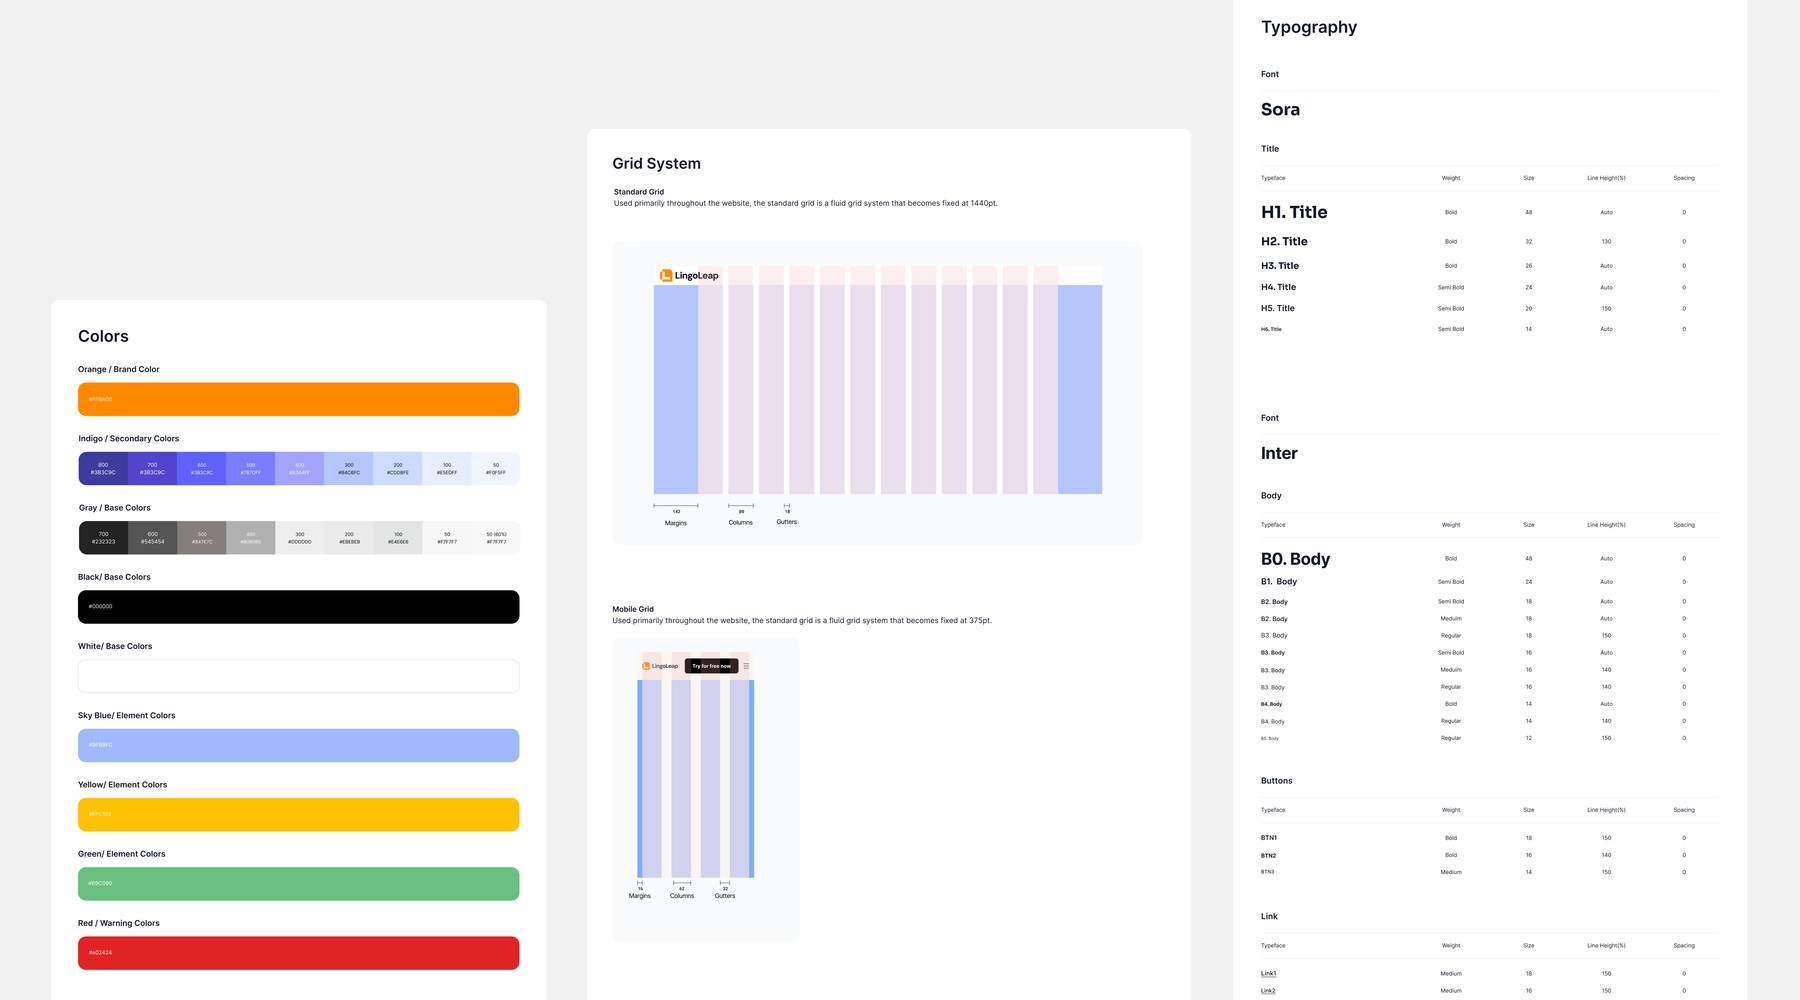Click the Colors heading

coord(103,336)
